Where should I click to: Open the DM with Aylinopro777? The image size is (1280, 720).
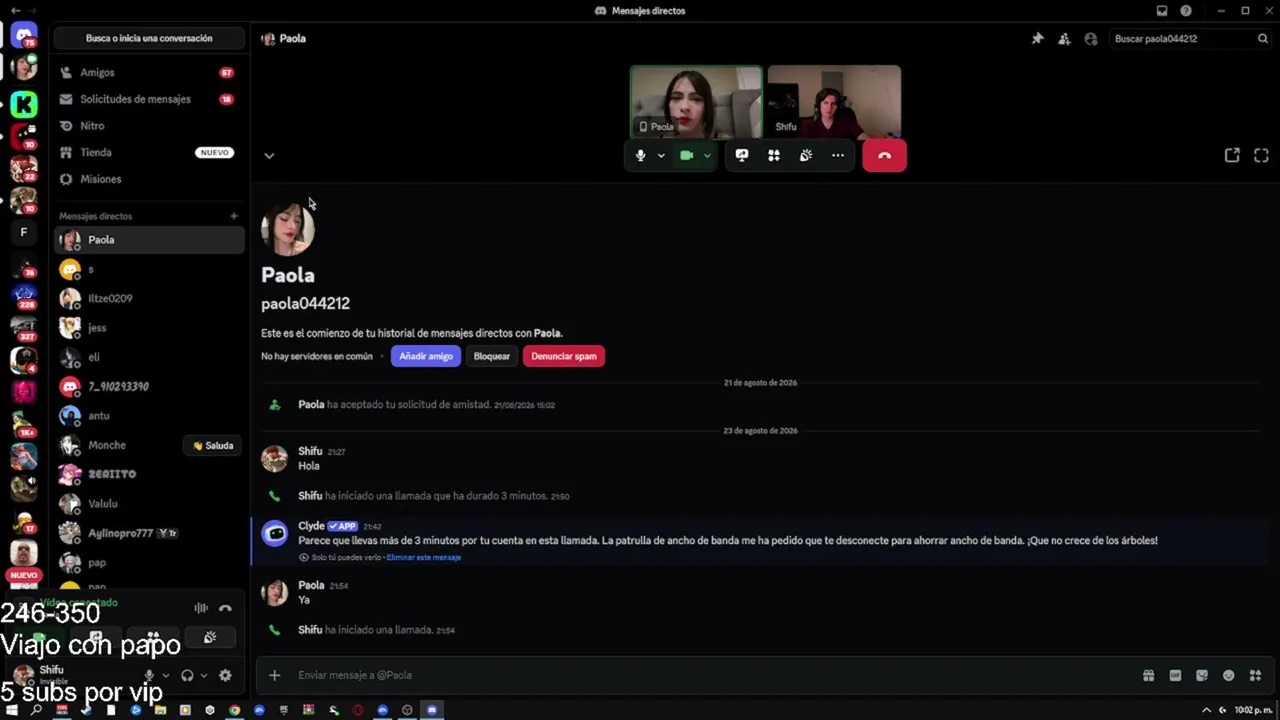(149, 533)
